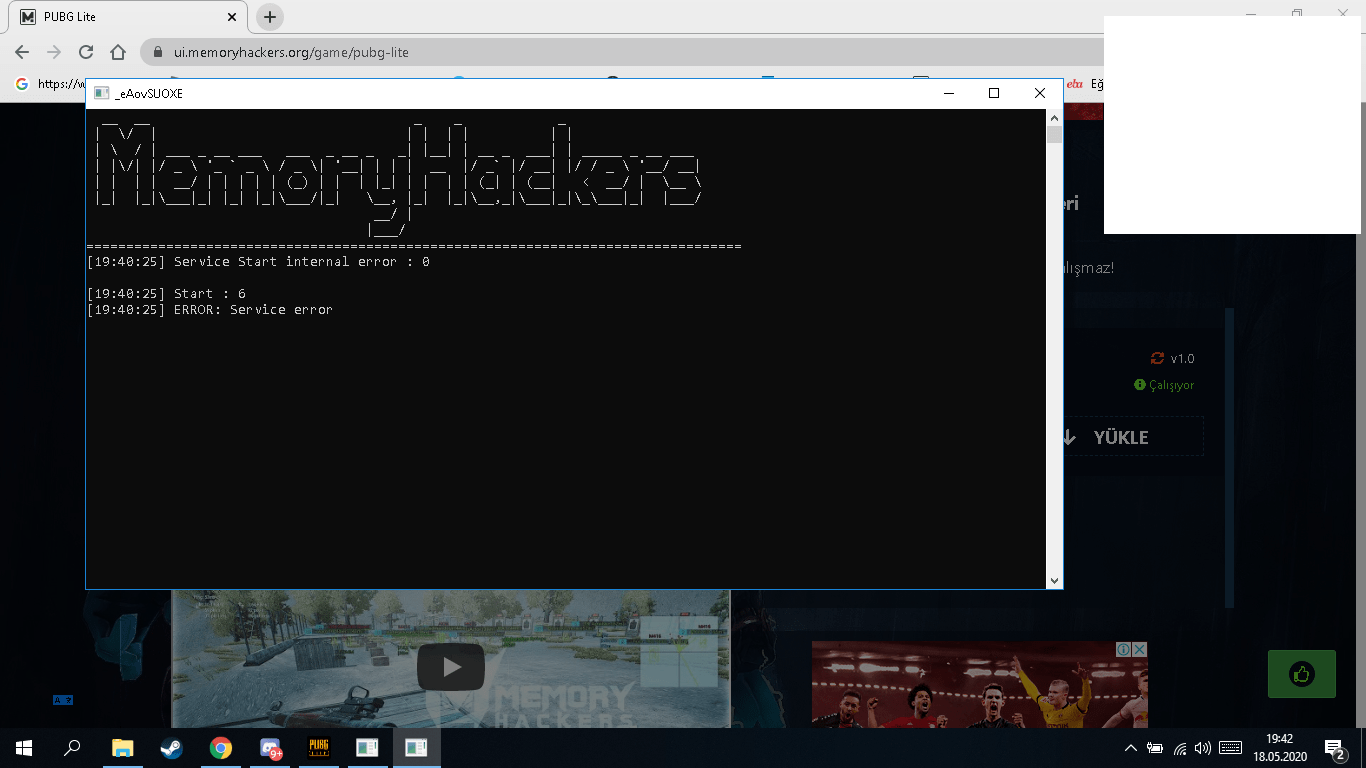This screenshot has height=768, width=1366.
Task: Open Steam from the taskbar
Action: tap(171, 747)
